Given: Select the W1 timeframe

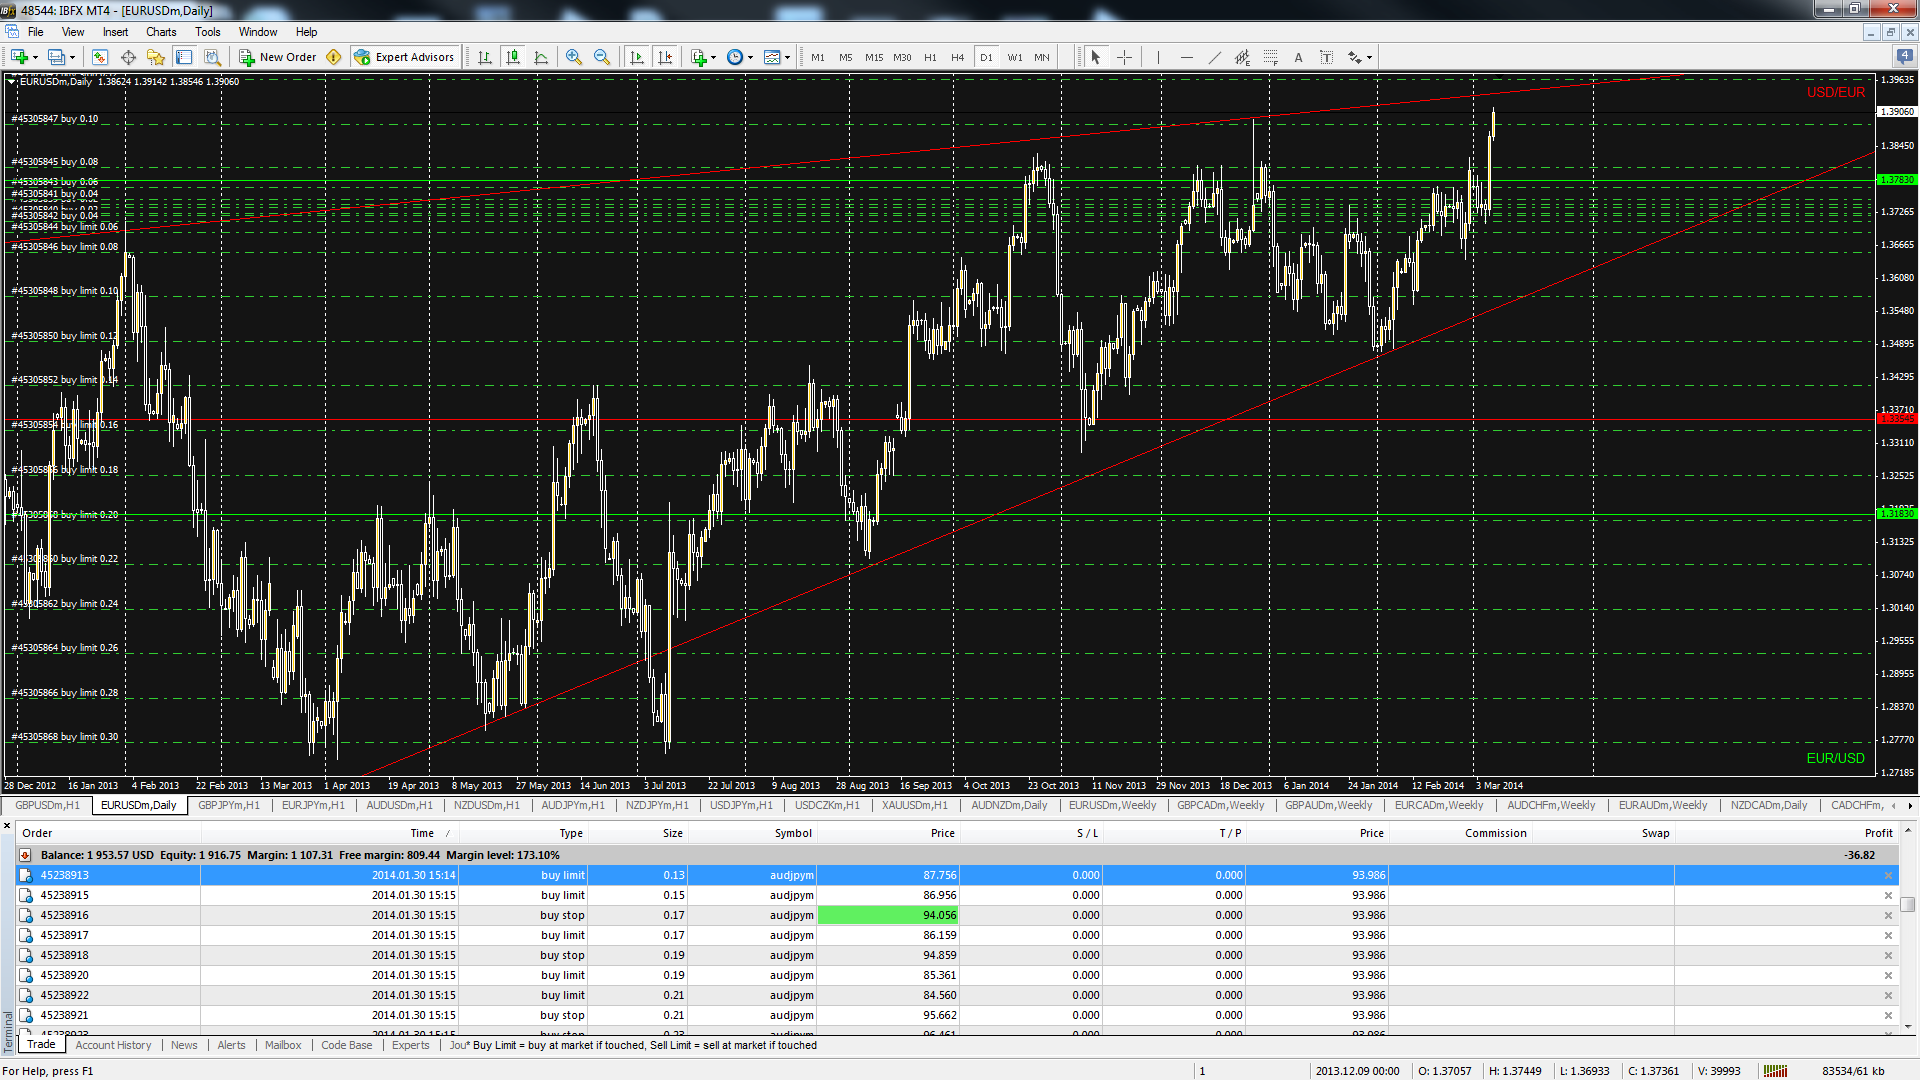Looking at the screenshot, I should click(x=1015, y=57).
